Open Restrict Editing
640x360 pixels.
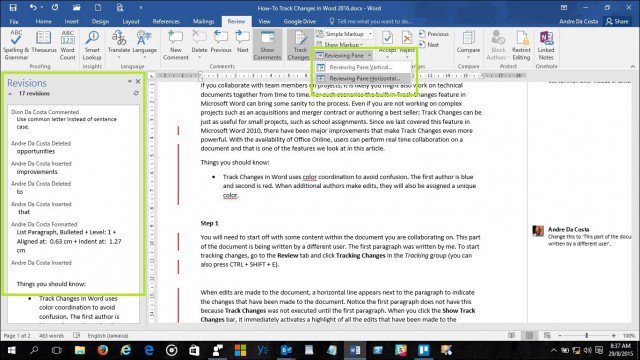(521, 45)
